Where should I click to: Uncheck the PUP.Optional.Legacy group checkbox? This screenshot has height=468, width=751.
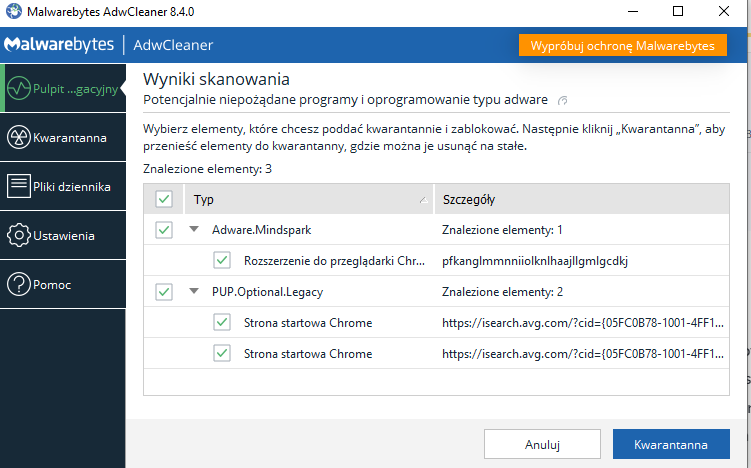(164, 291)
